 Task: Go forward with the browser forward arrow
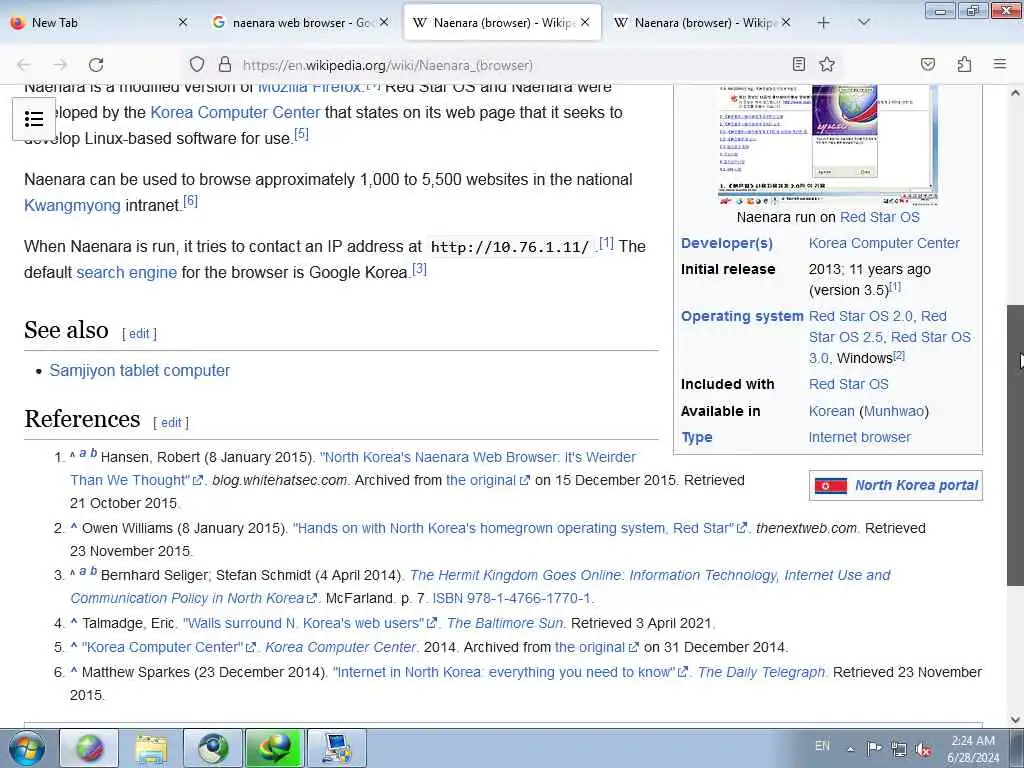pyautogui.click(x=60, y=65)
